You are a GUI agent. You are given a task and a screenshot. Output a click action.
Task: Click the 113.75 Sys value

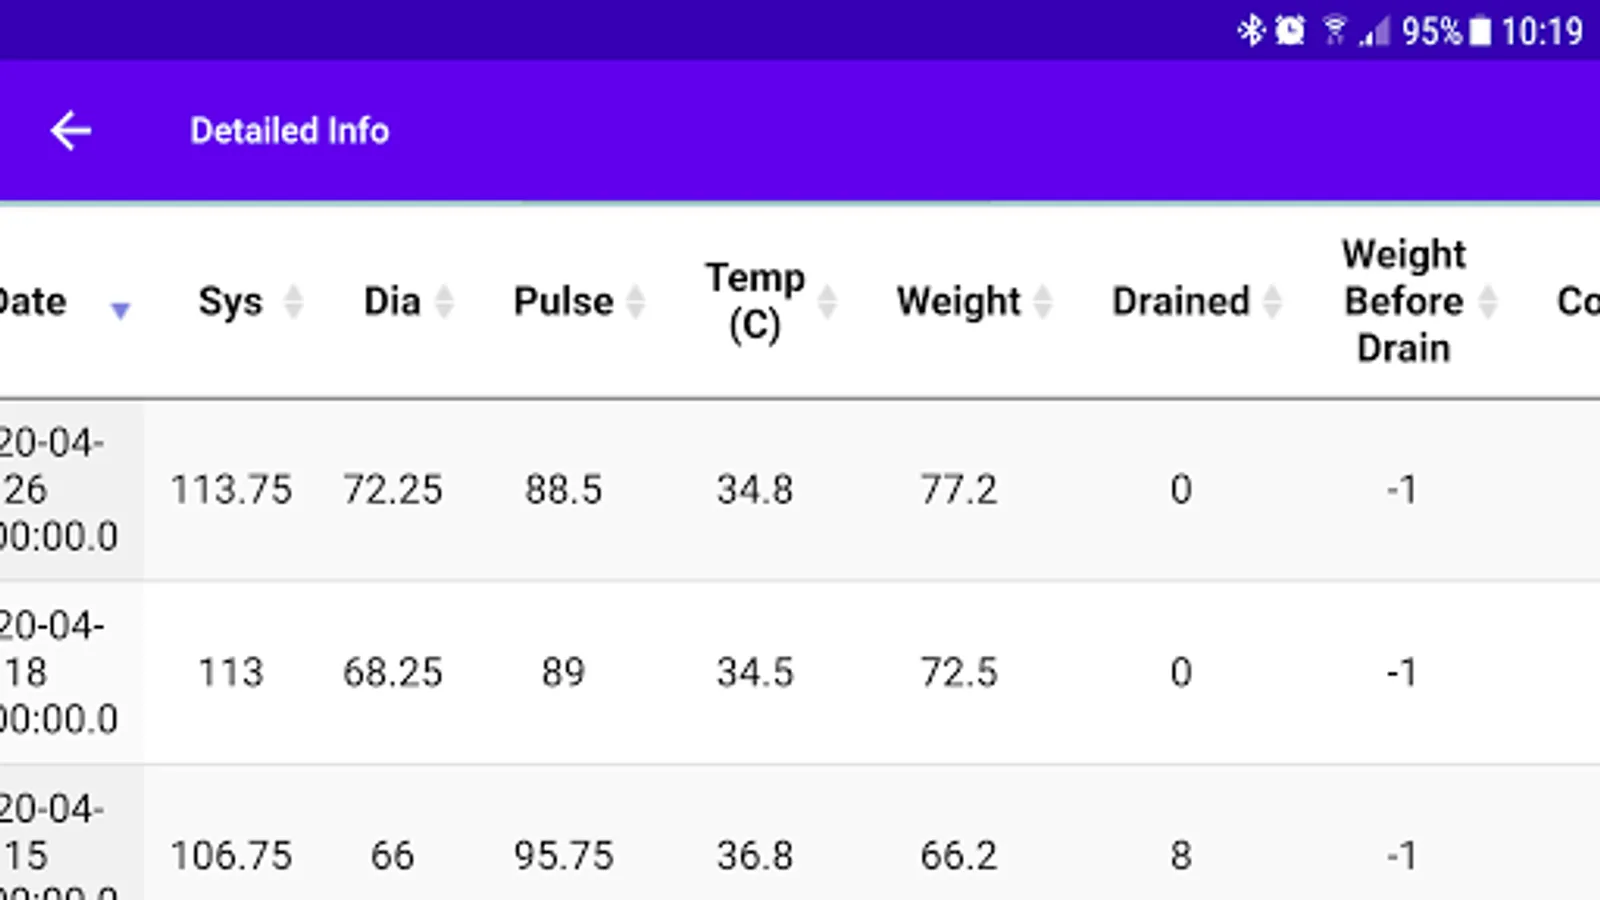(x=231, y=490)
